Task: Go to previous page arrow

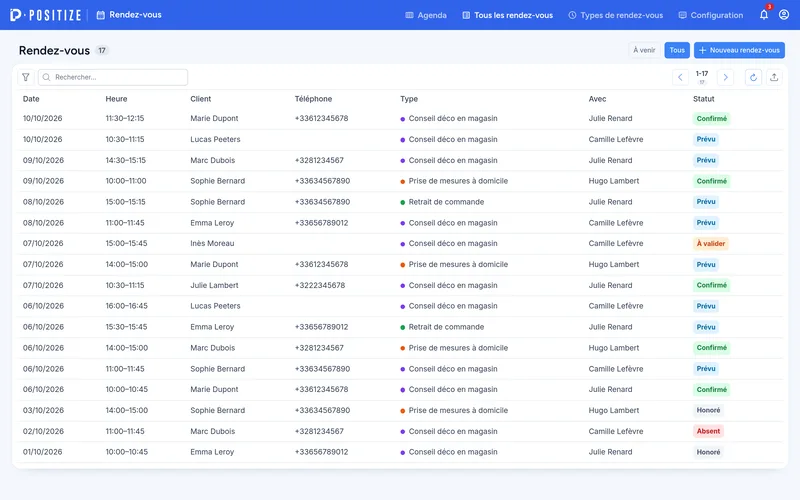Action: (x=680, y=78)
